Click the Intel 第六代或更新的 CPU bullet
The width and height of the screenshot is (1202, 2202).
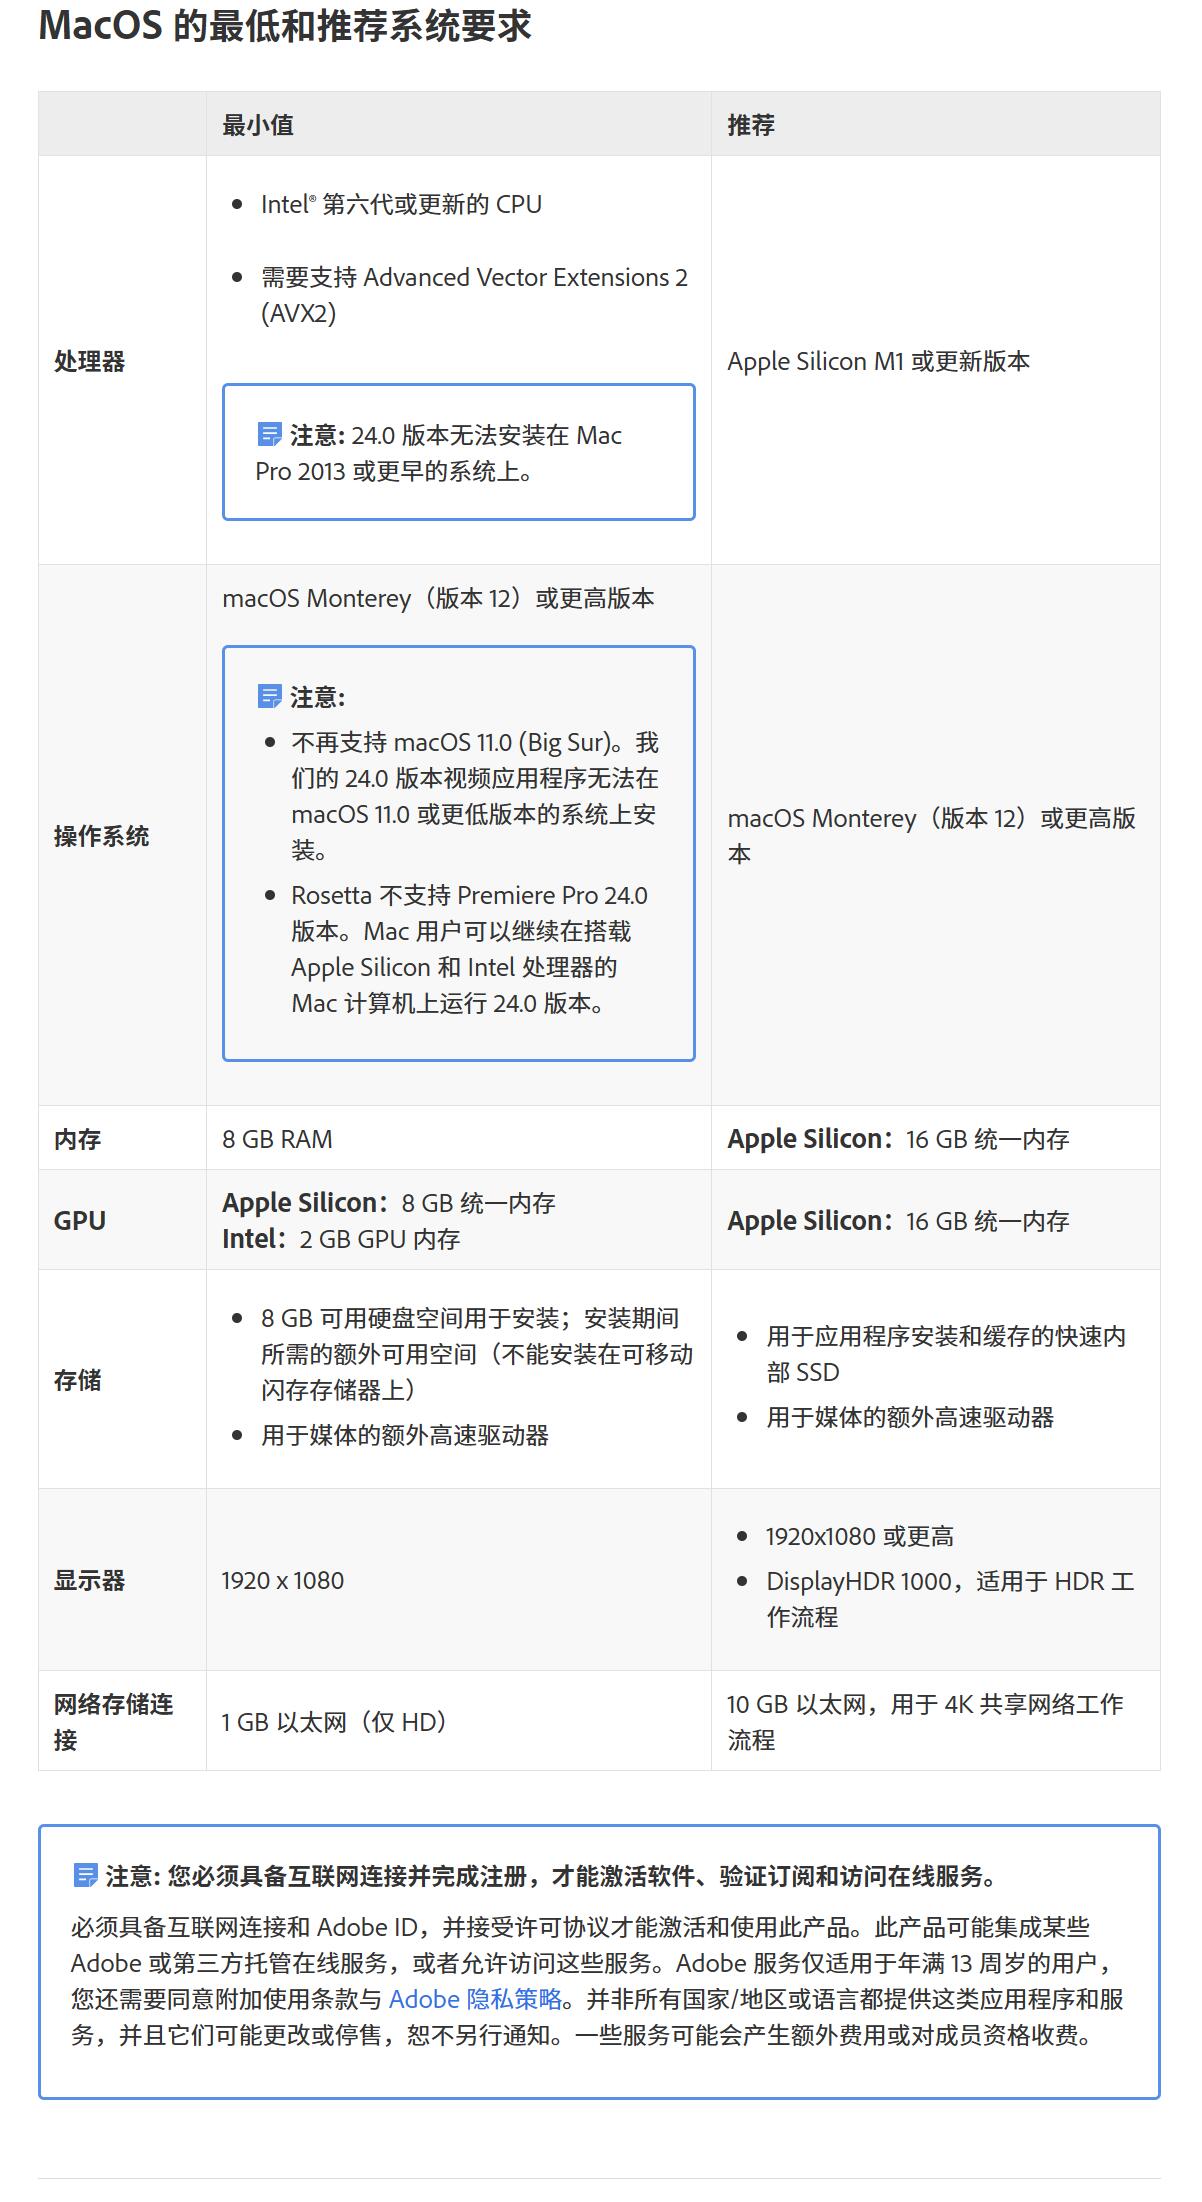pos(401,204)
